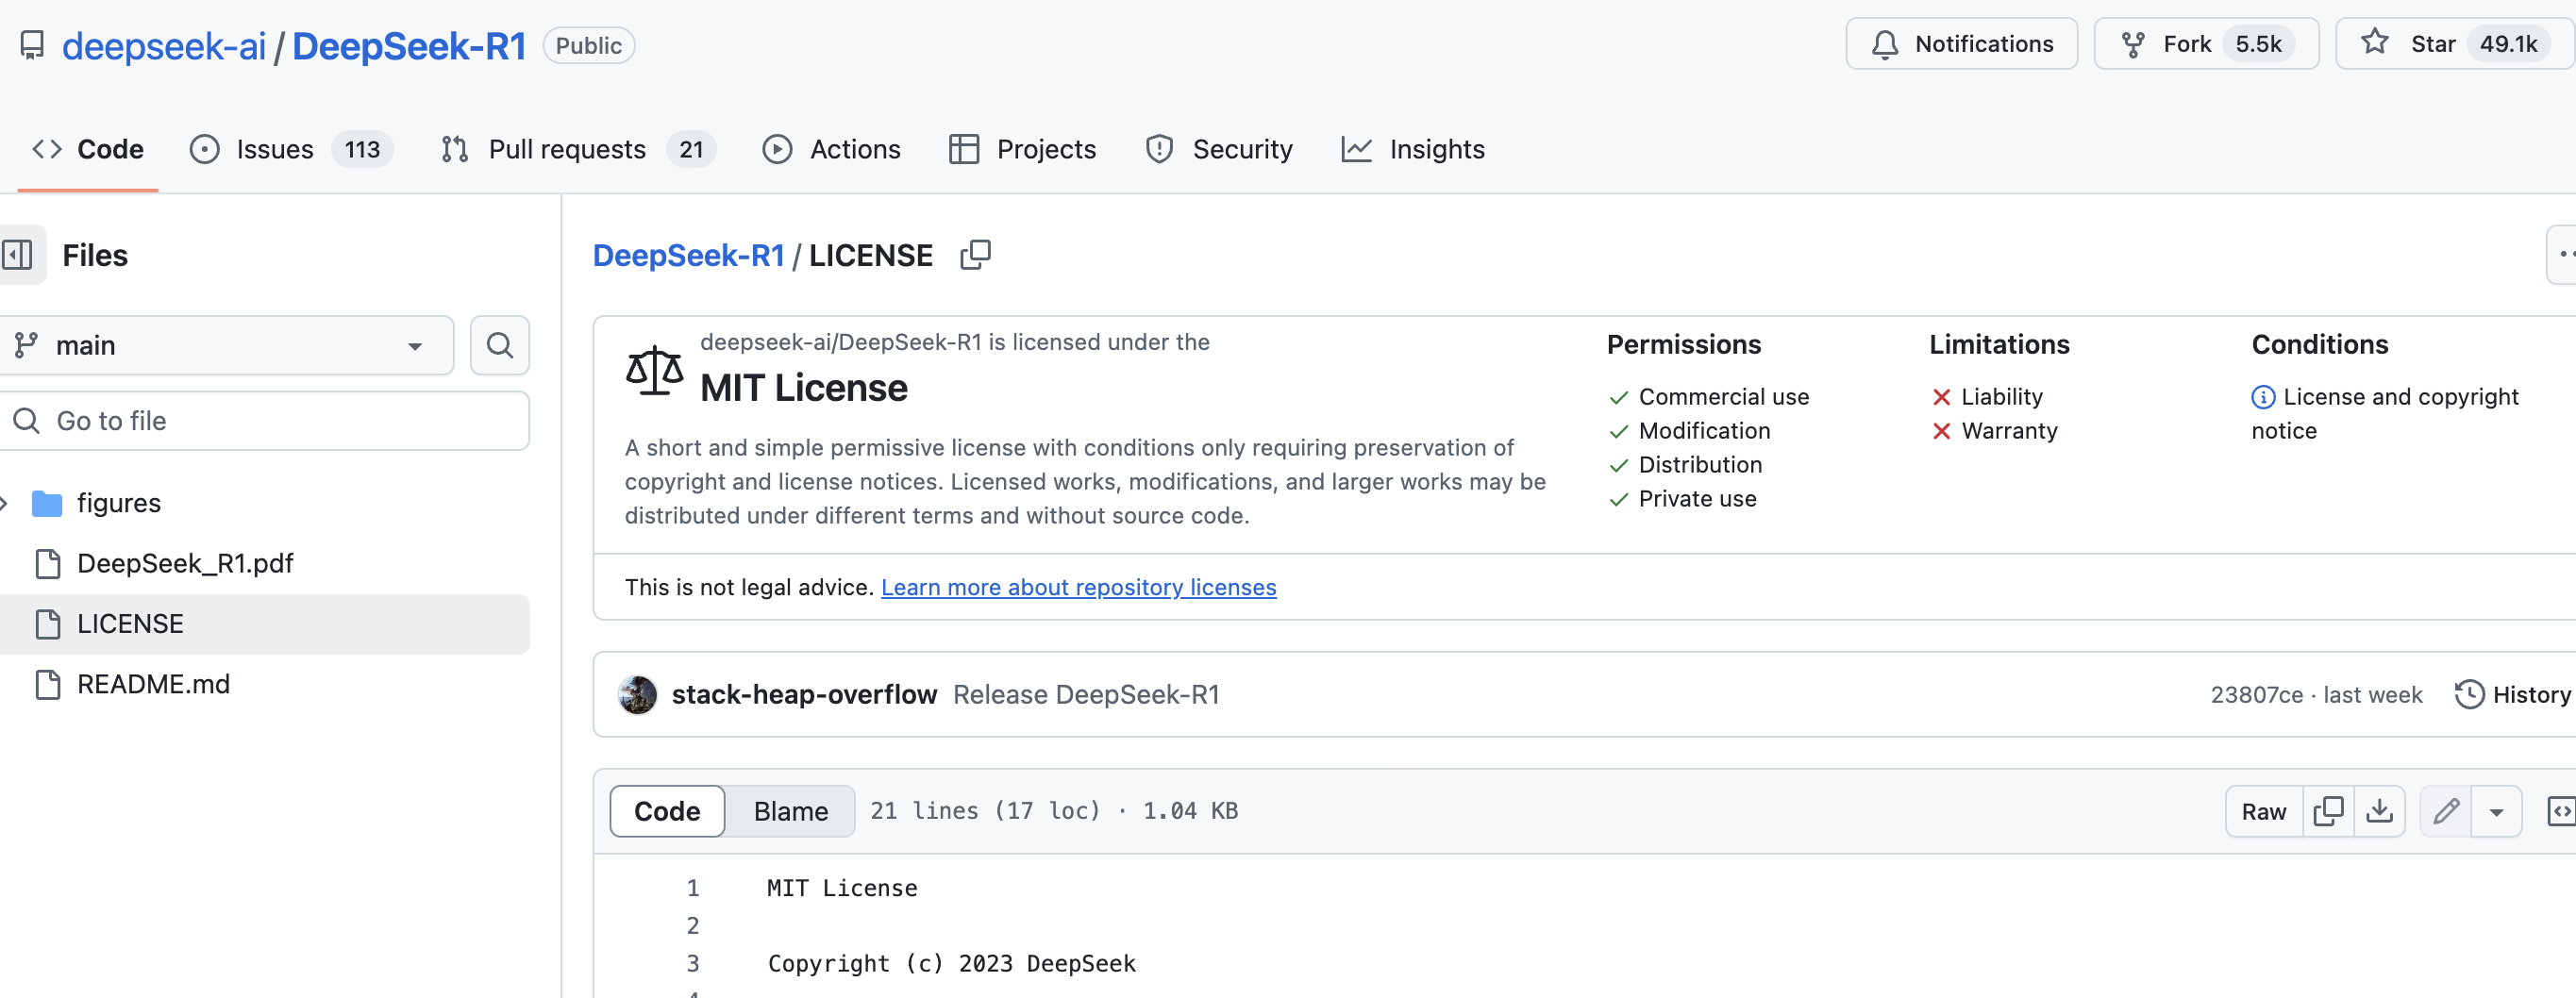Download the raw file icon
This screenshot has width=2576, height=998.
pos(2380,812)
